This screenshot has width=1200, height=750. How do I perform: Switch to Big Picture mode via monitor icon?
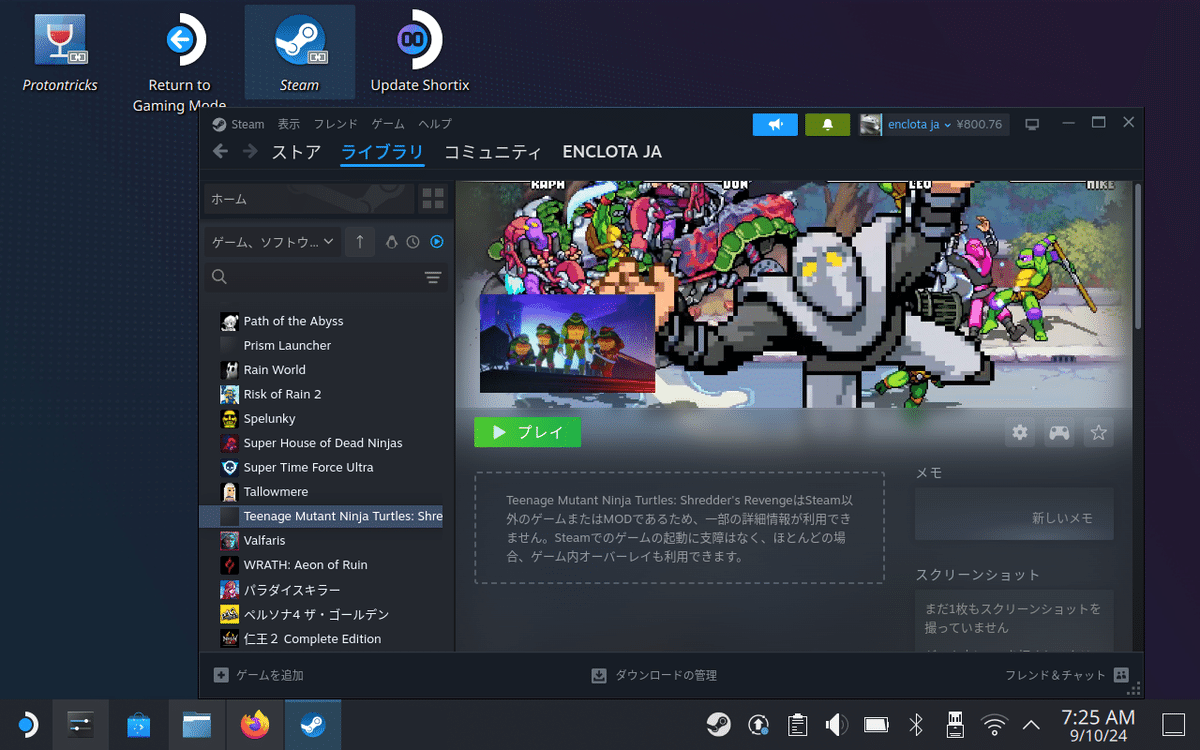click(x=1033, y=124)
